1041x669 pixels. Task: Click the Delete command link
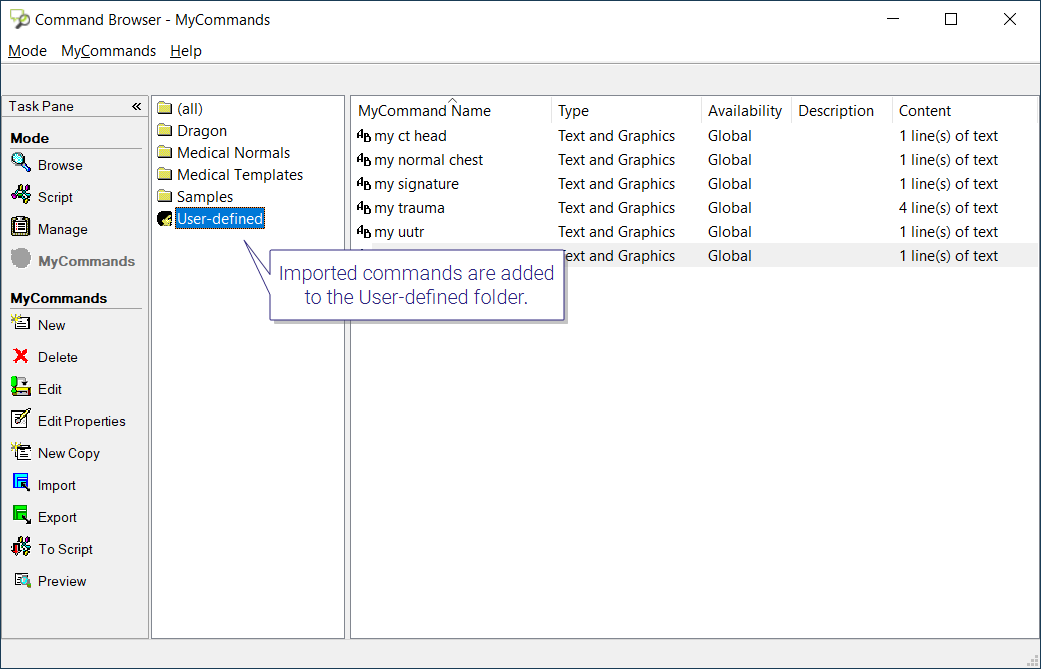pyautogui.click(x=58, y=357)
